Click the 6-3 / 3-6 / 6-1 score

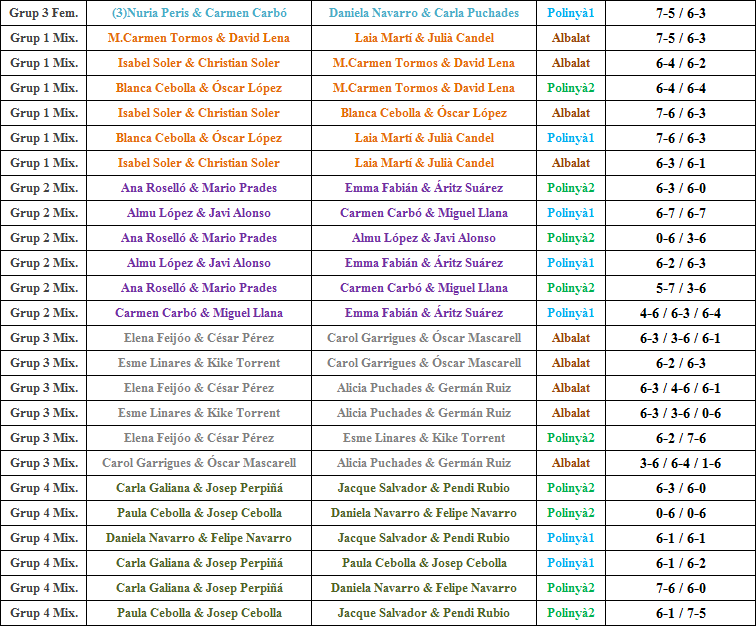pyautogui.click(x=680, y=338)
